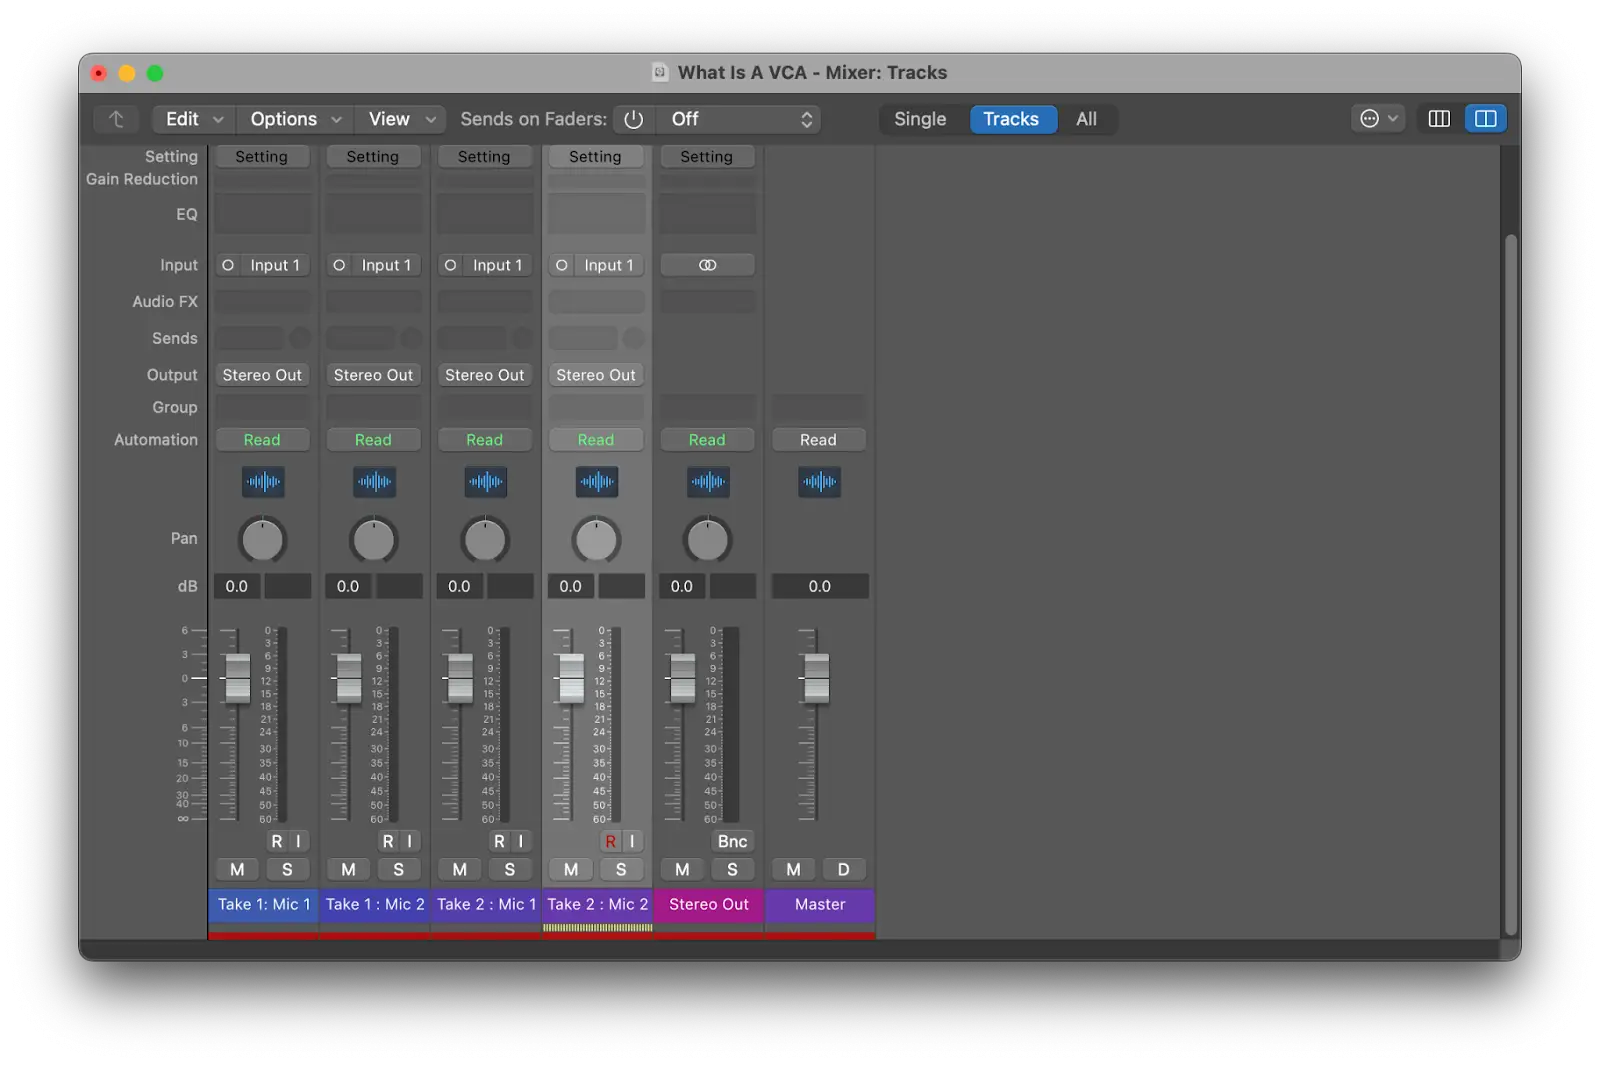The height and width of the screenshot is (1065, 1600).
Task: Open Input 1 selector on Take 2 : Mic 1
Action: pos(496,265)
